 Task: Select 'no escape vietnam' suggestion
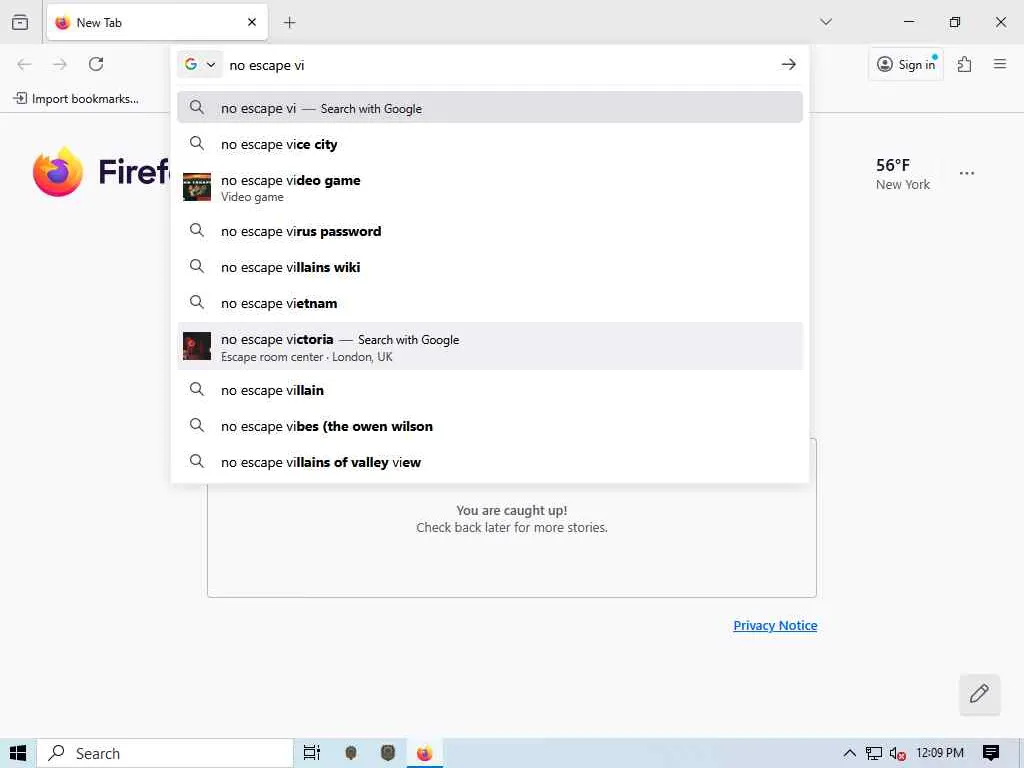(490, 302)
